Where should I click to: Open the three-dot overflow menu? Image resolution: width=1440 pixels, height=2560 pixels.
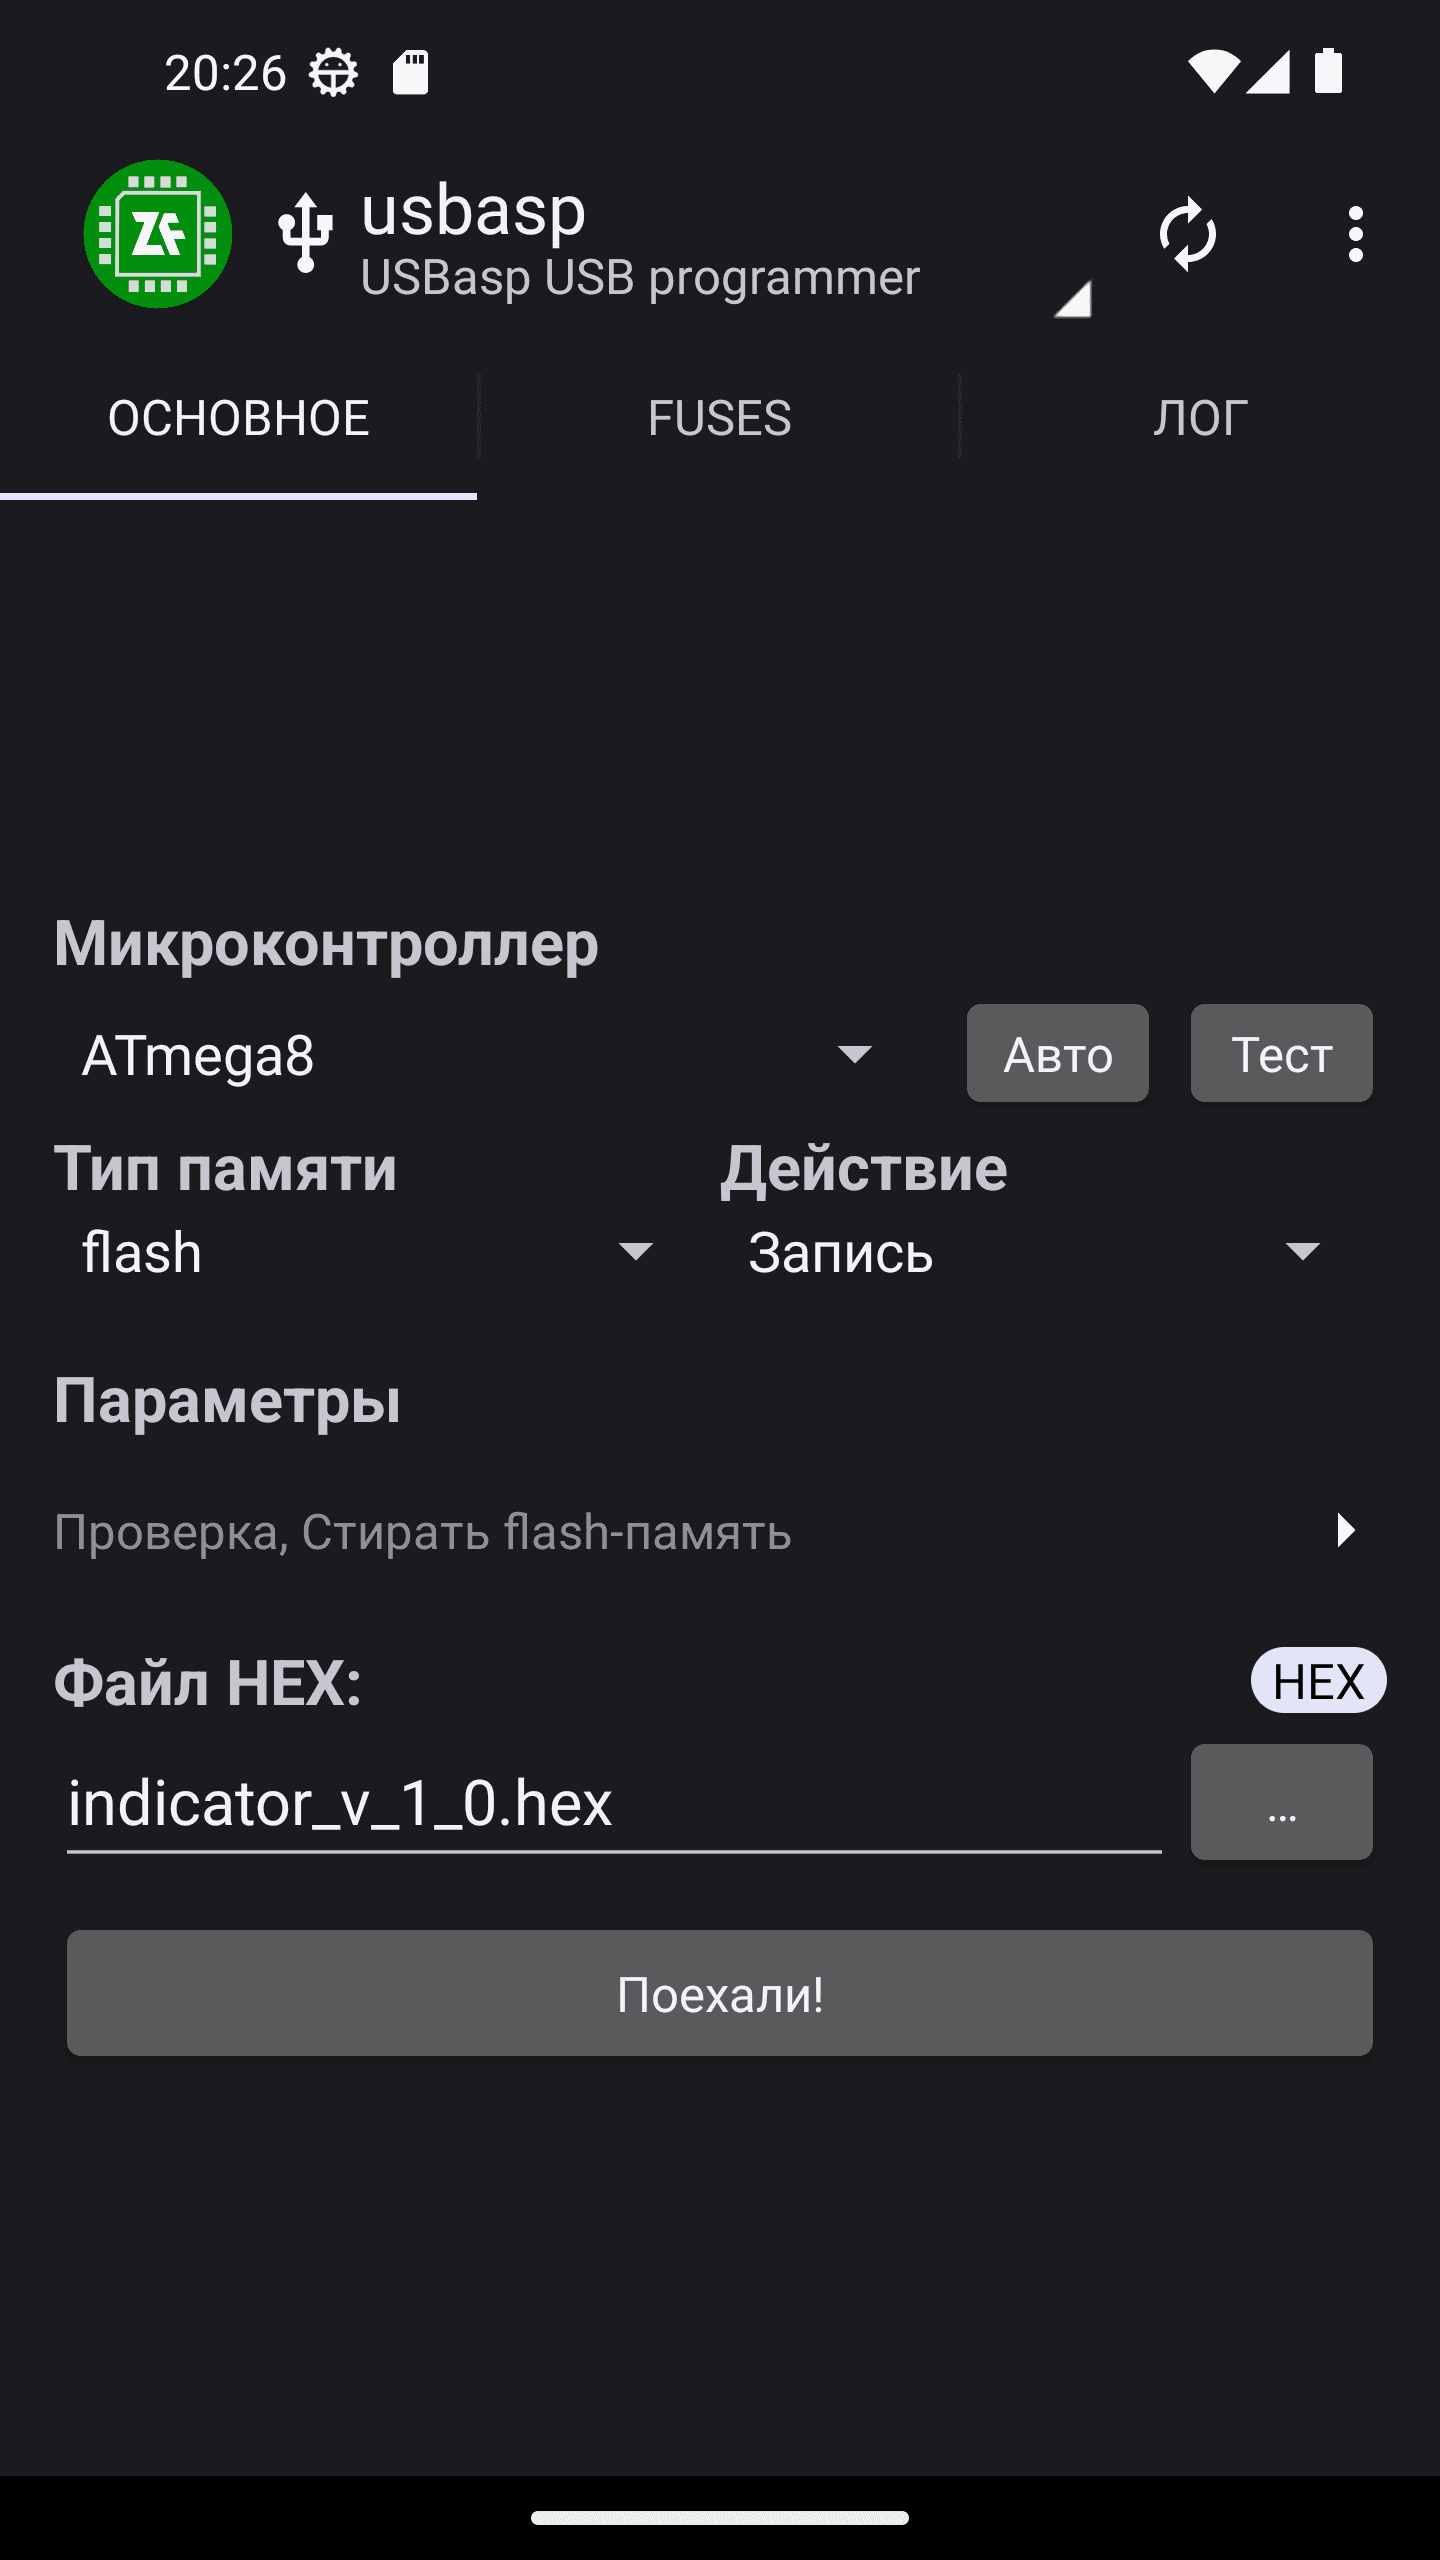click(x=1355, y=234)
